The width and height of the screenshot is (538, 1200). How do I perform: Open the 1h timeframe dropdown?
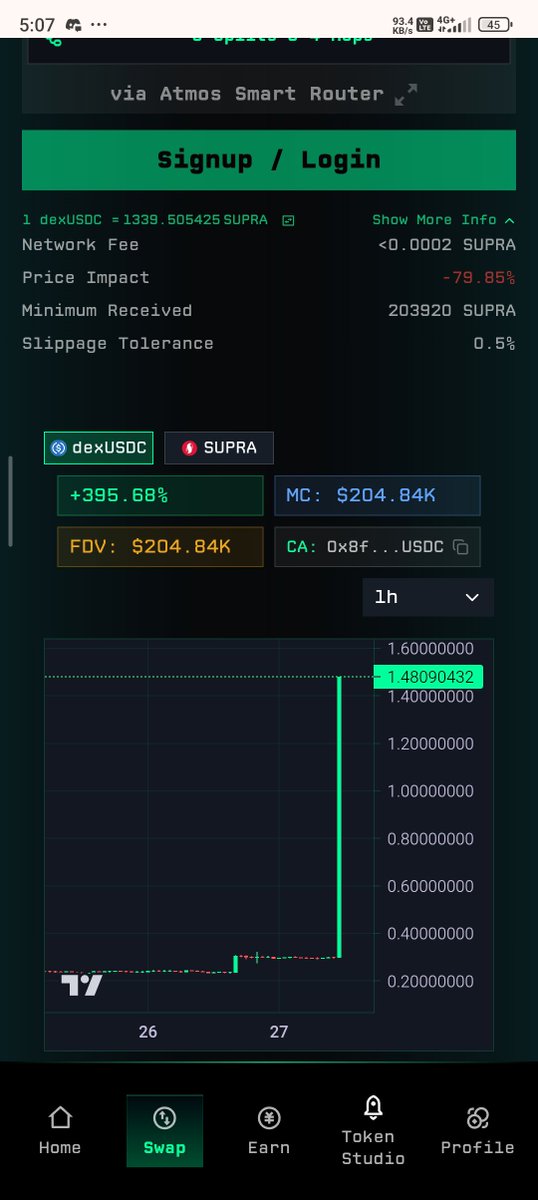pyautogui.click(x=428, y=597)
